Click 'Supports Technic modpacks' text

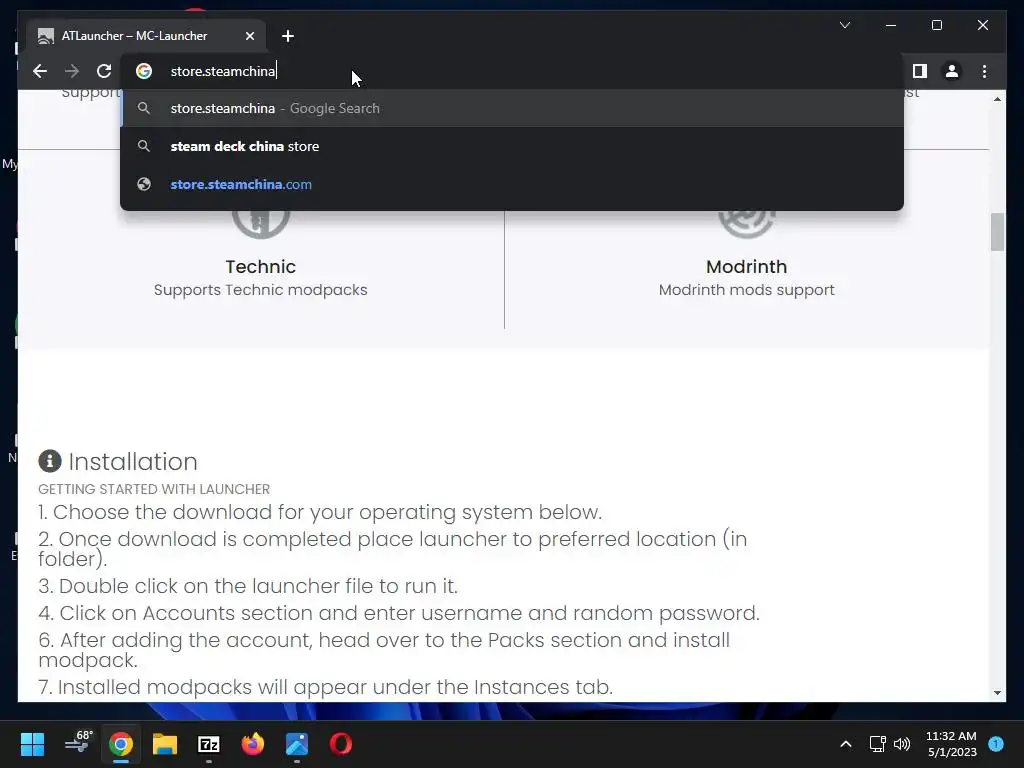coord(261,290)
